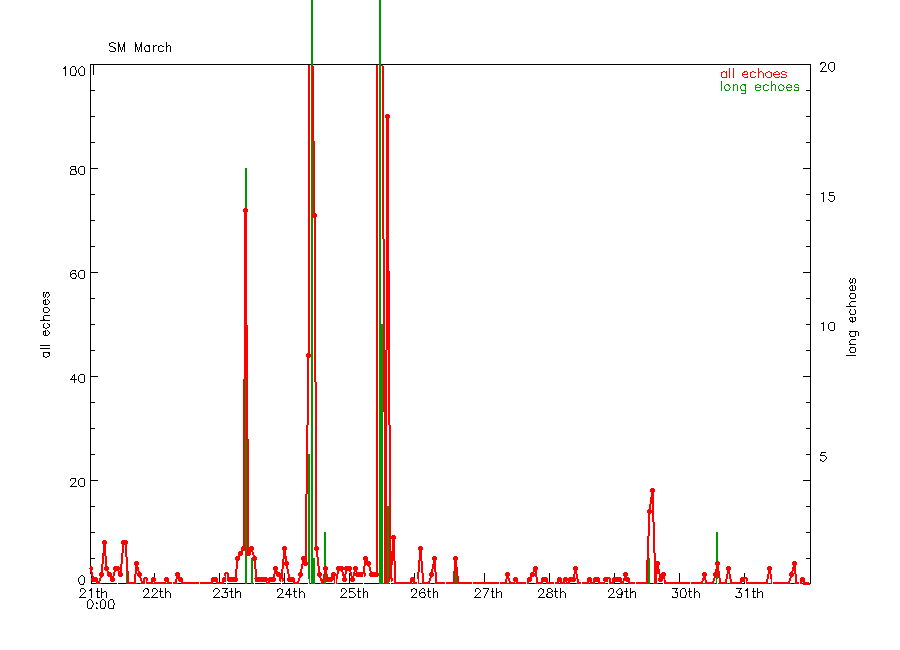Click the '22th' x-axis date label
The height and width of the screenshot is (650, 900).
(x=157, y=593)
